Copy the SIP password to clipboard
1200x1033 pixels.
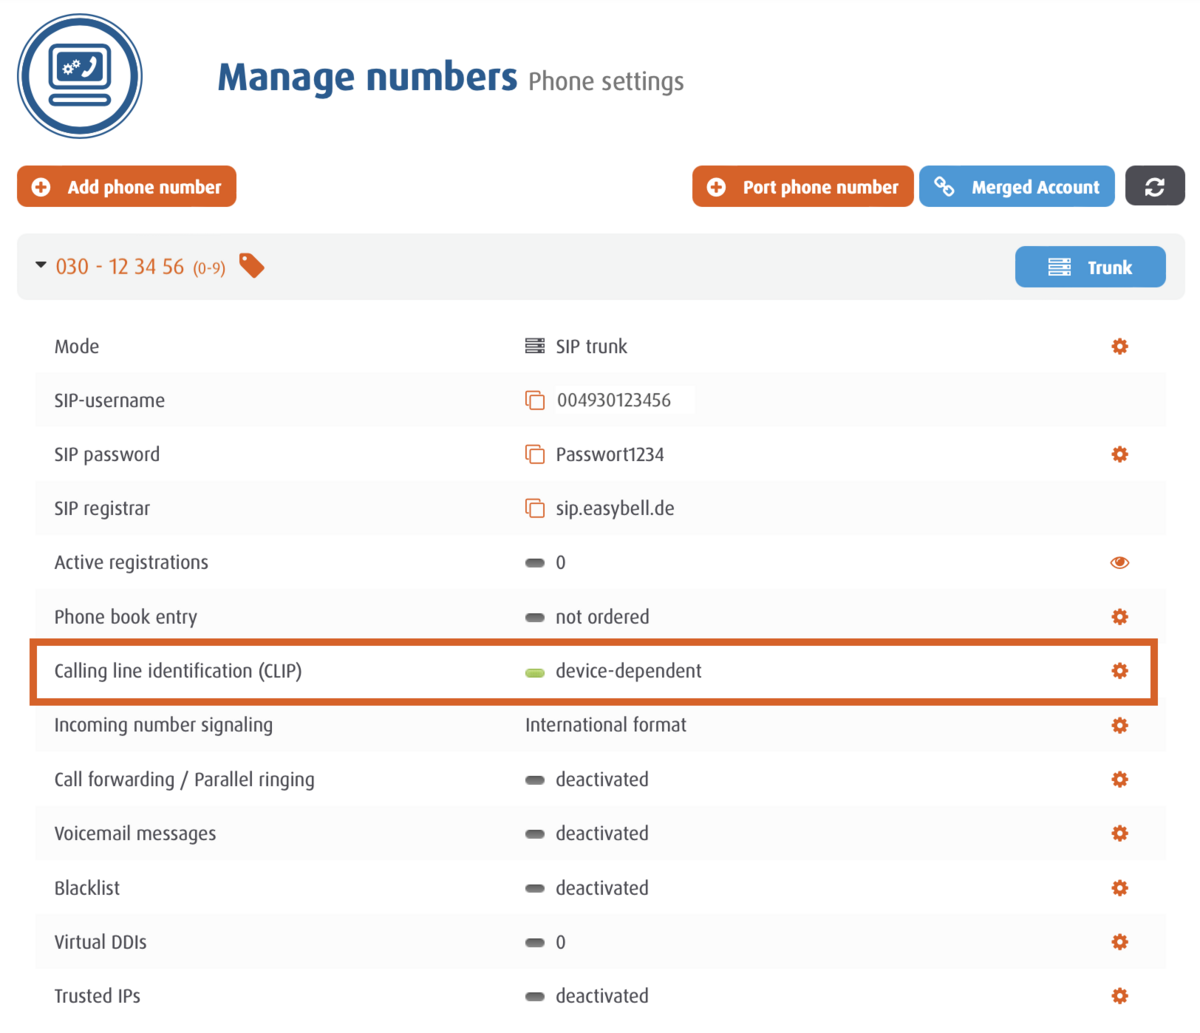click(x=535, y=455)
